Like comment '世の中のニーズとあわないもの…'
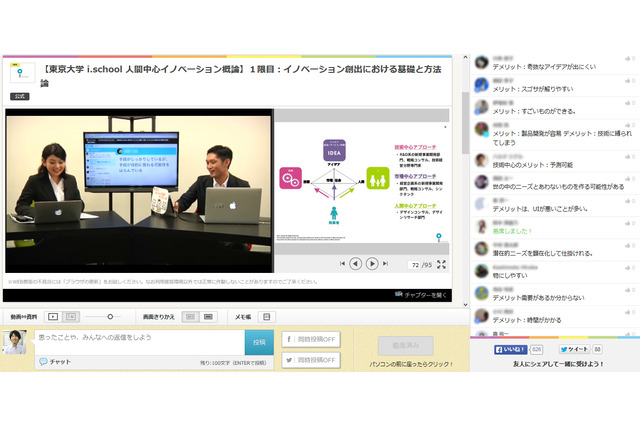Screen dimensions: 640x426 point(630,179)
